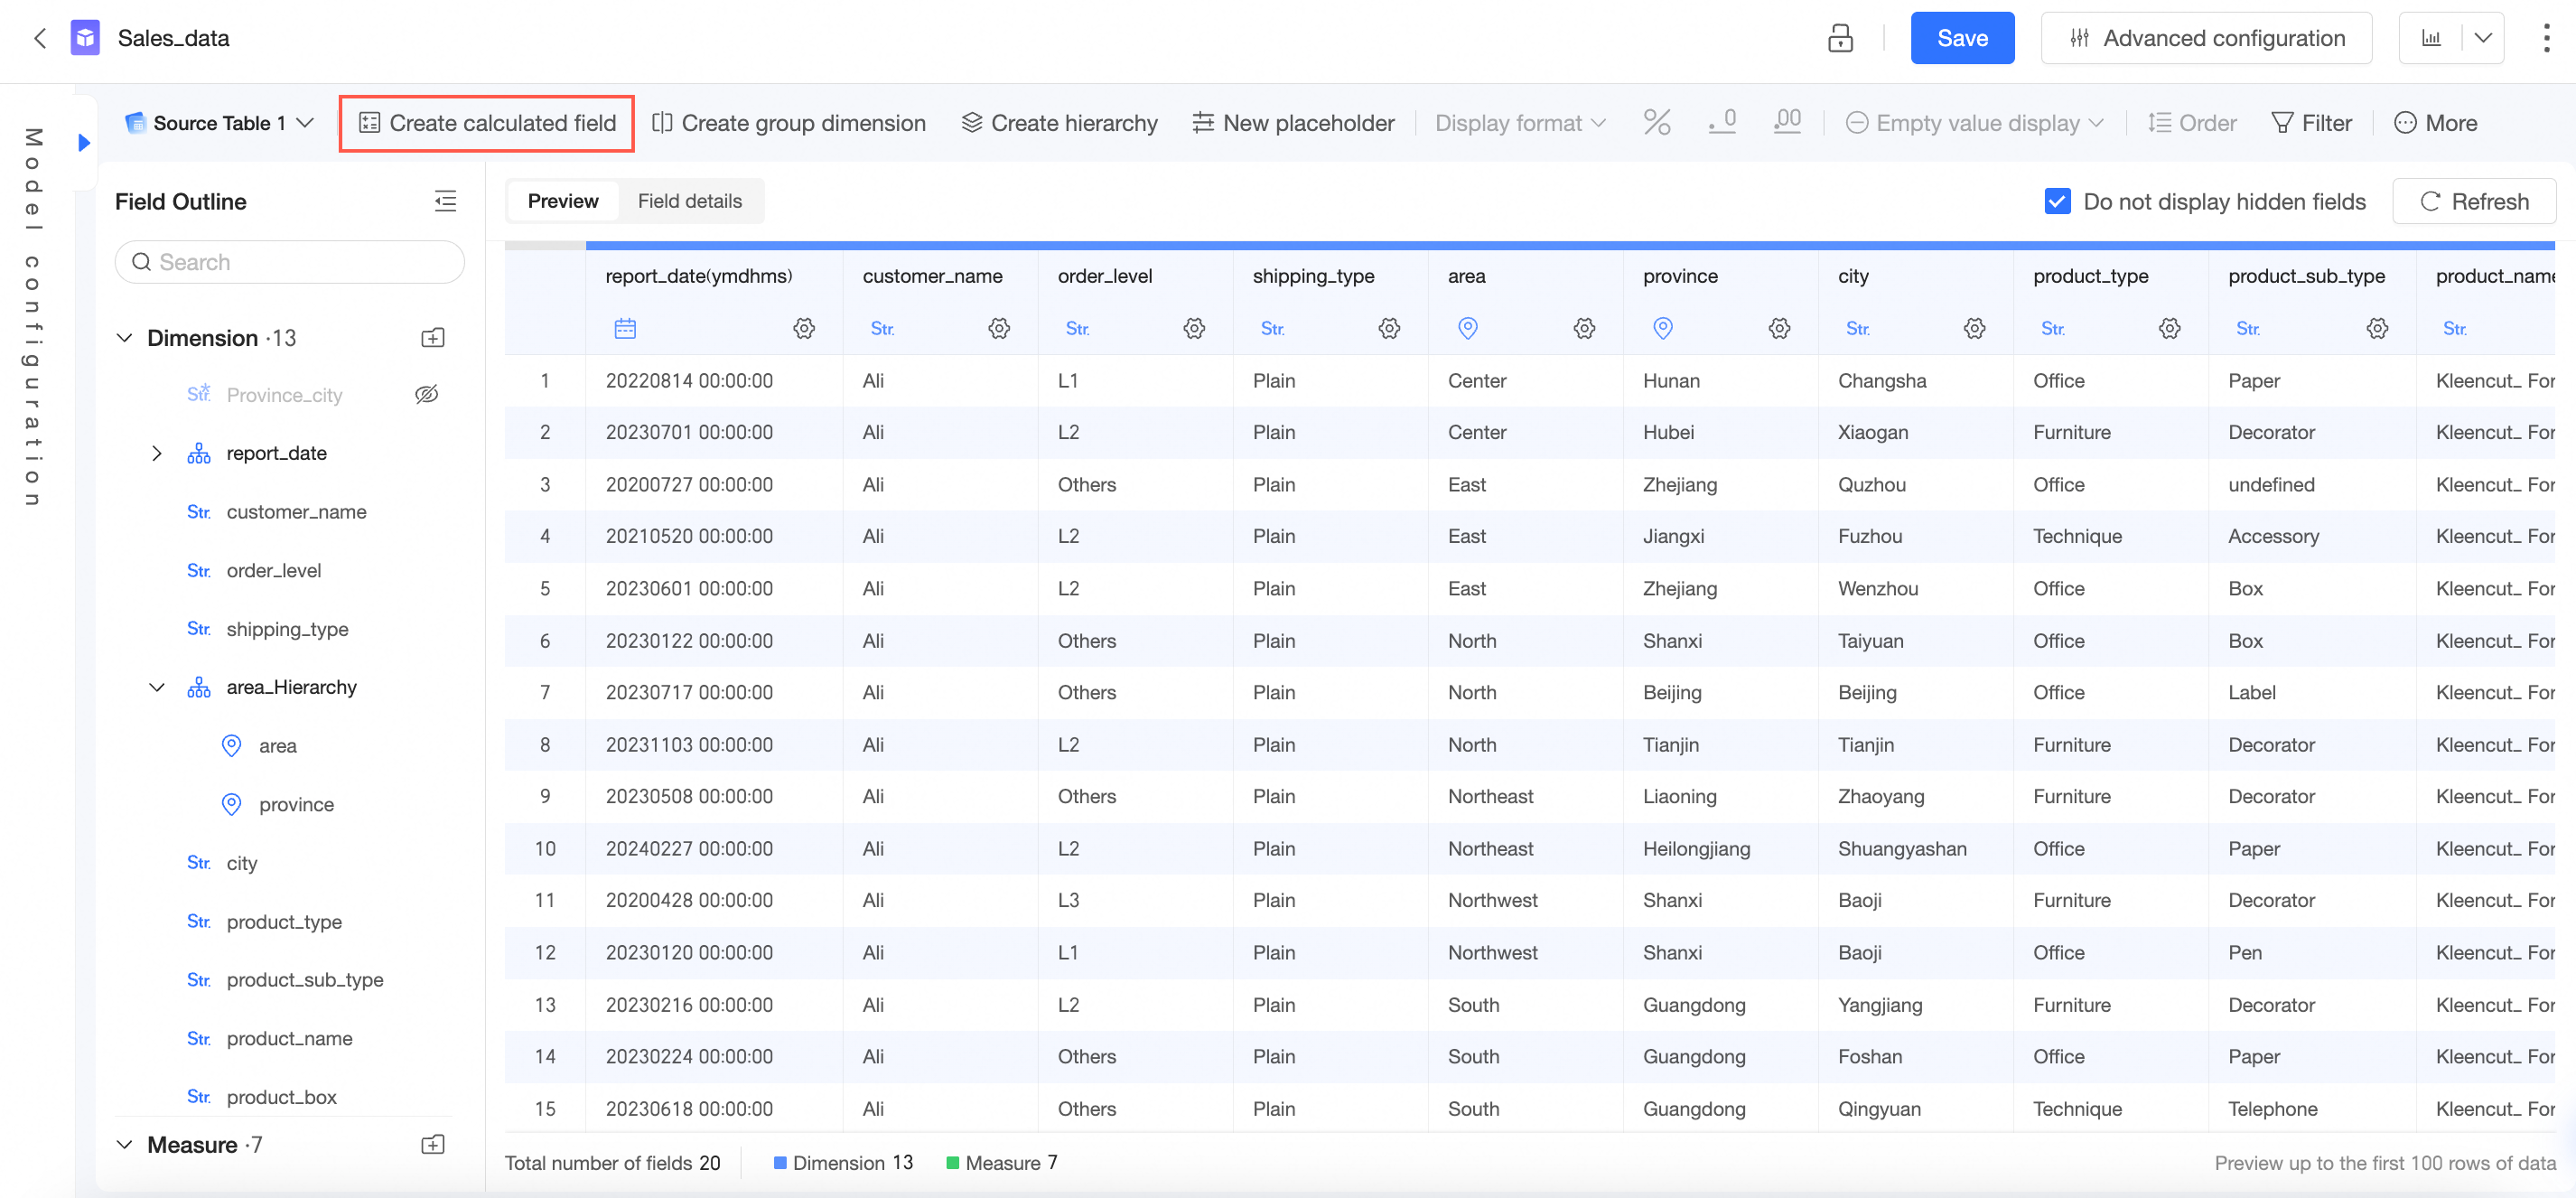Viewport: 2576px width, 1198px height.
Task: Click the lock icon near Save
Action: click(1840, 38)
